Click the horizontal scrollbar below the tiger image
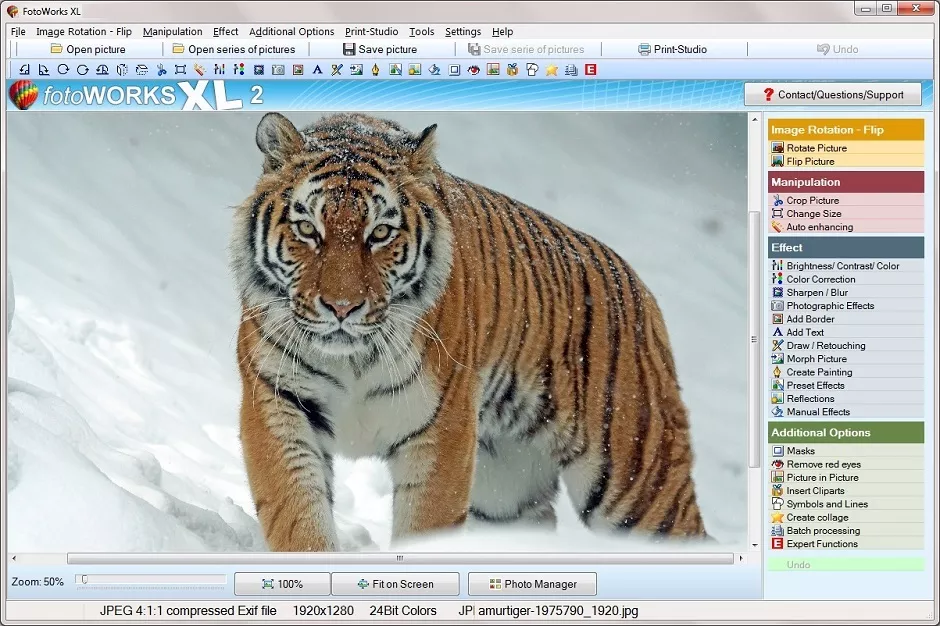 point(400,558)
